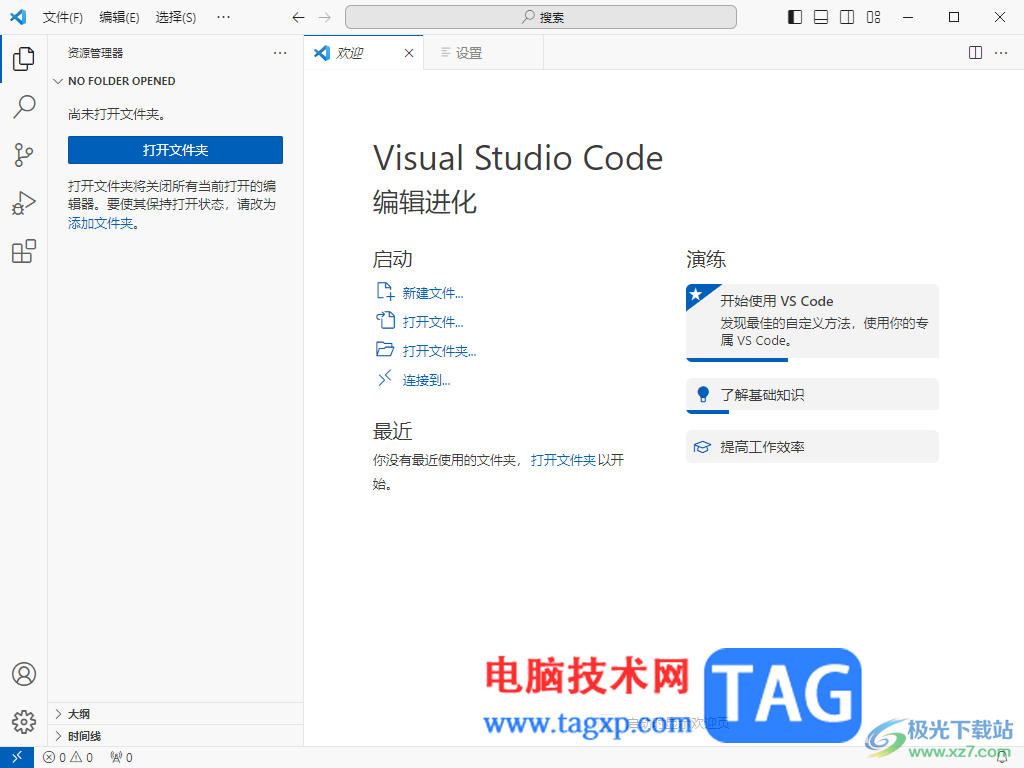Go forward with the right arrow
This screenshot has height=768, width=1024.
pos(325,18)
